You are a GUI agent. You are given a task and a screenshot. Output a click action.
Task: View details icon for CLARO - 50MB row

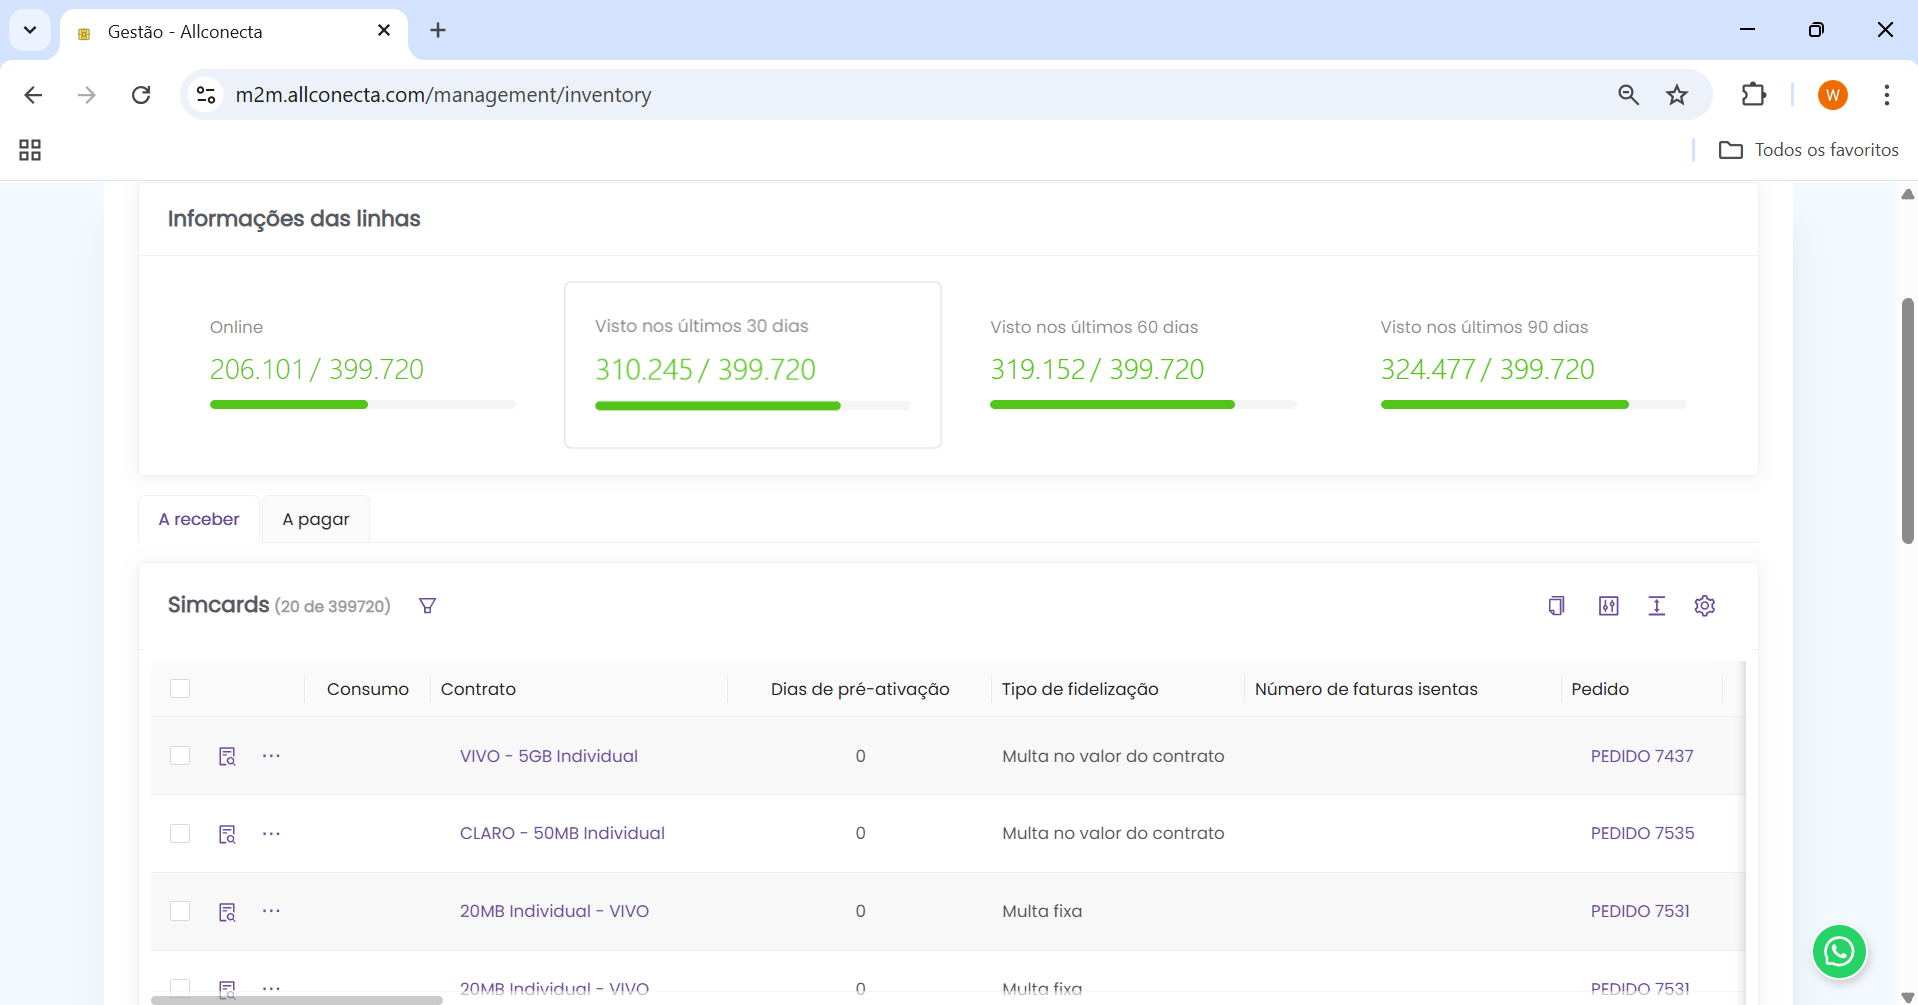227,834
